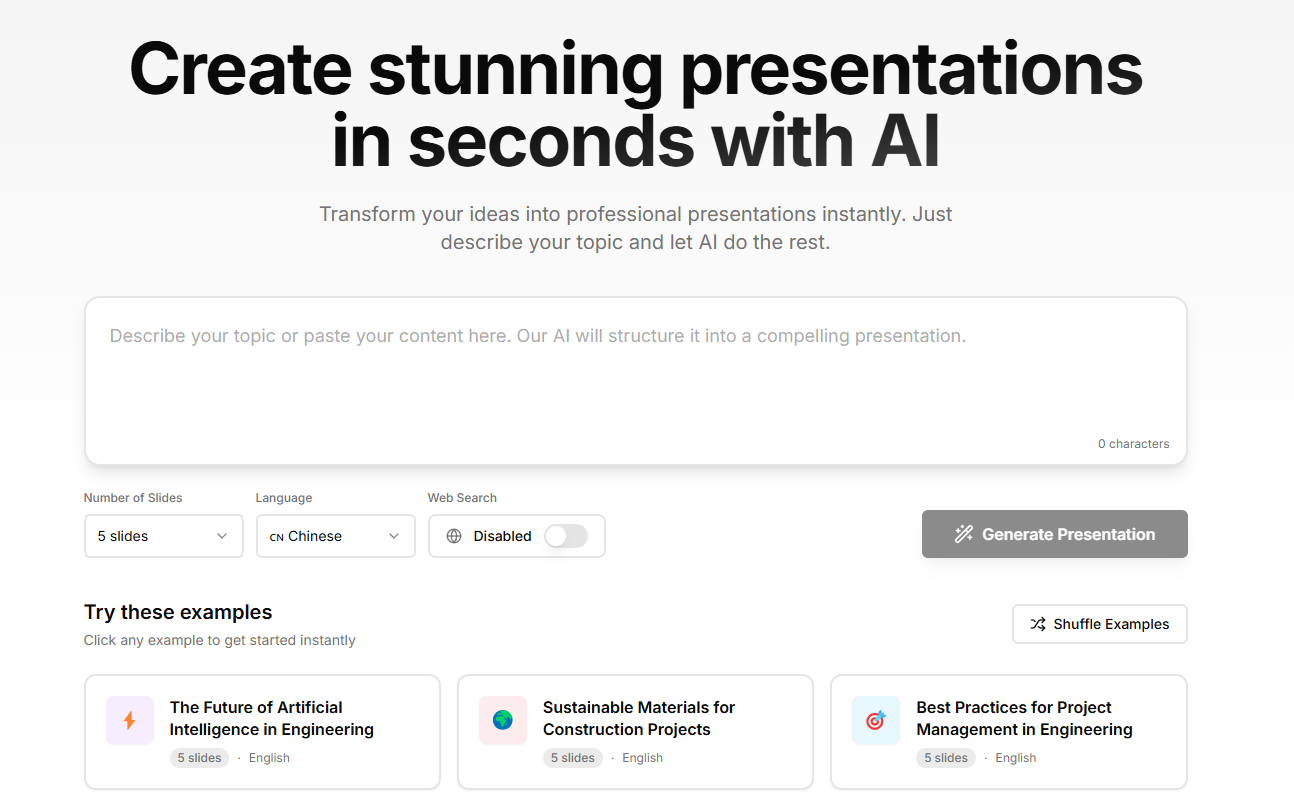Open the Number of Slides dropdown
The height and width of the screenshot is (804, 1294).
click(x=163, y=536)
